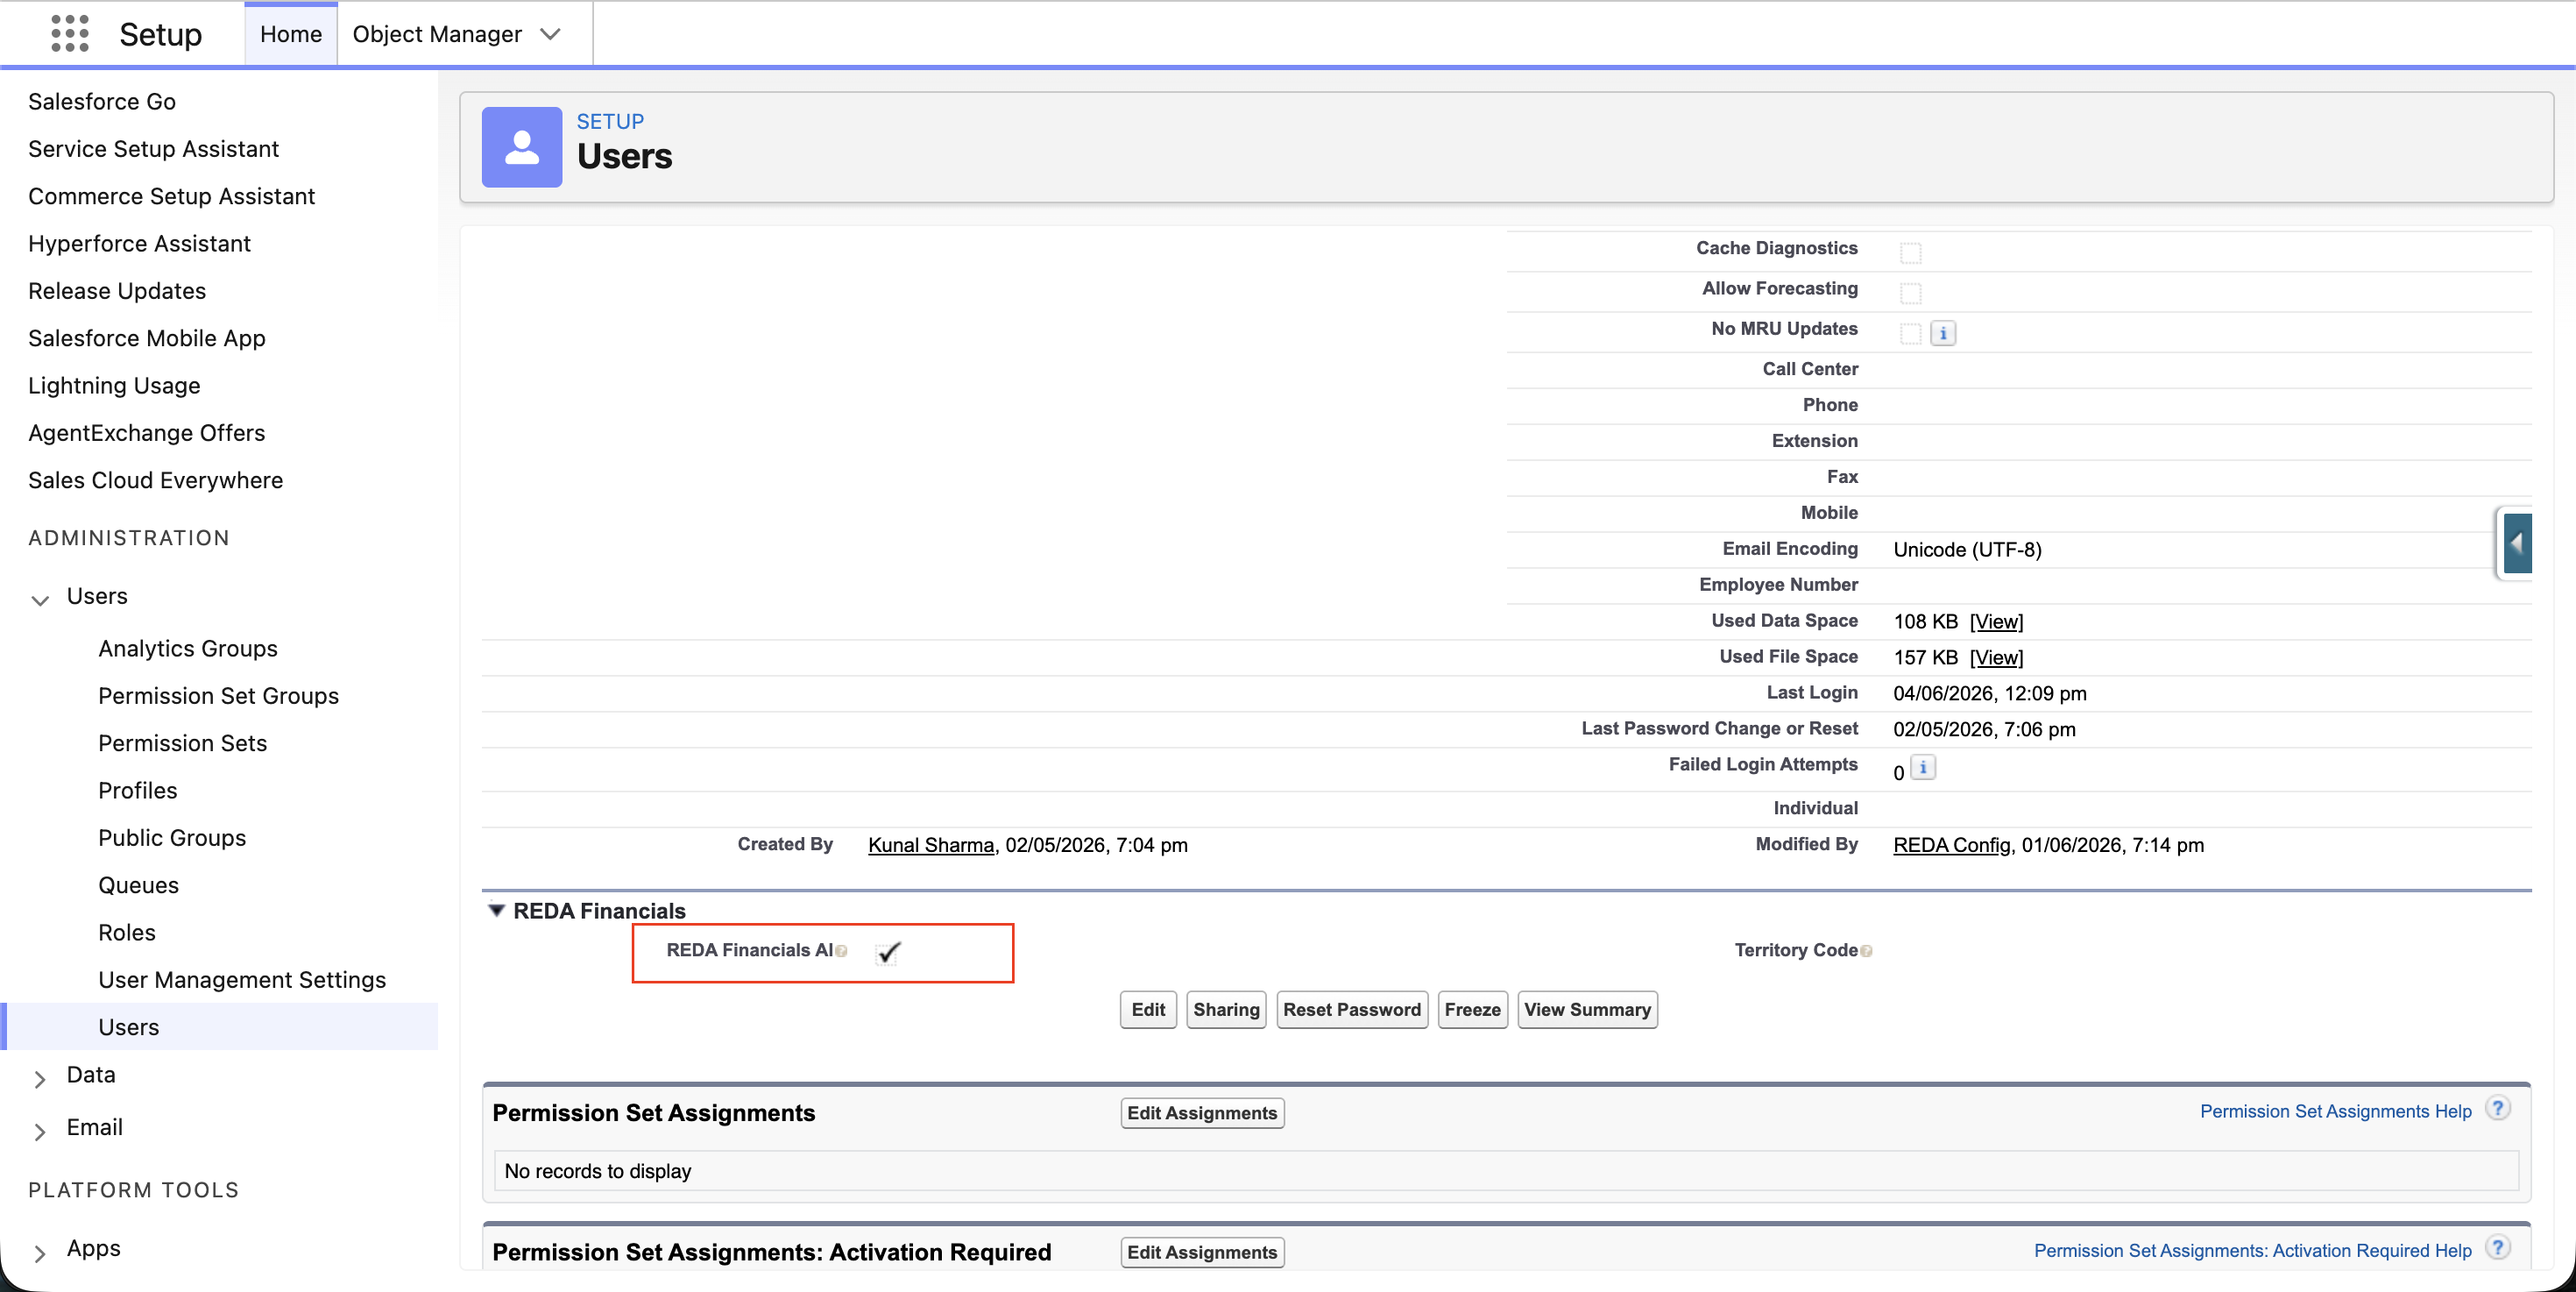Screen dimensions: 2576x1292
Task: Toggle the No MRU Updates checkbox
Action: point(1910,333)
